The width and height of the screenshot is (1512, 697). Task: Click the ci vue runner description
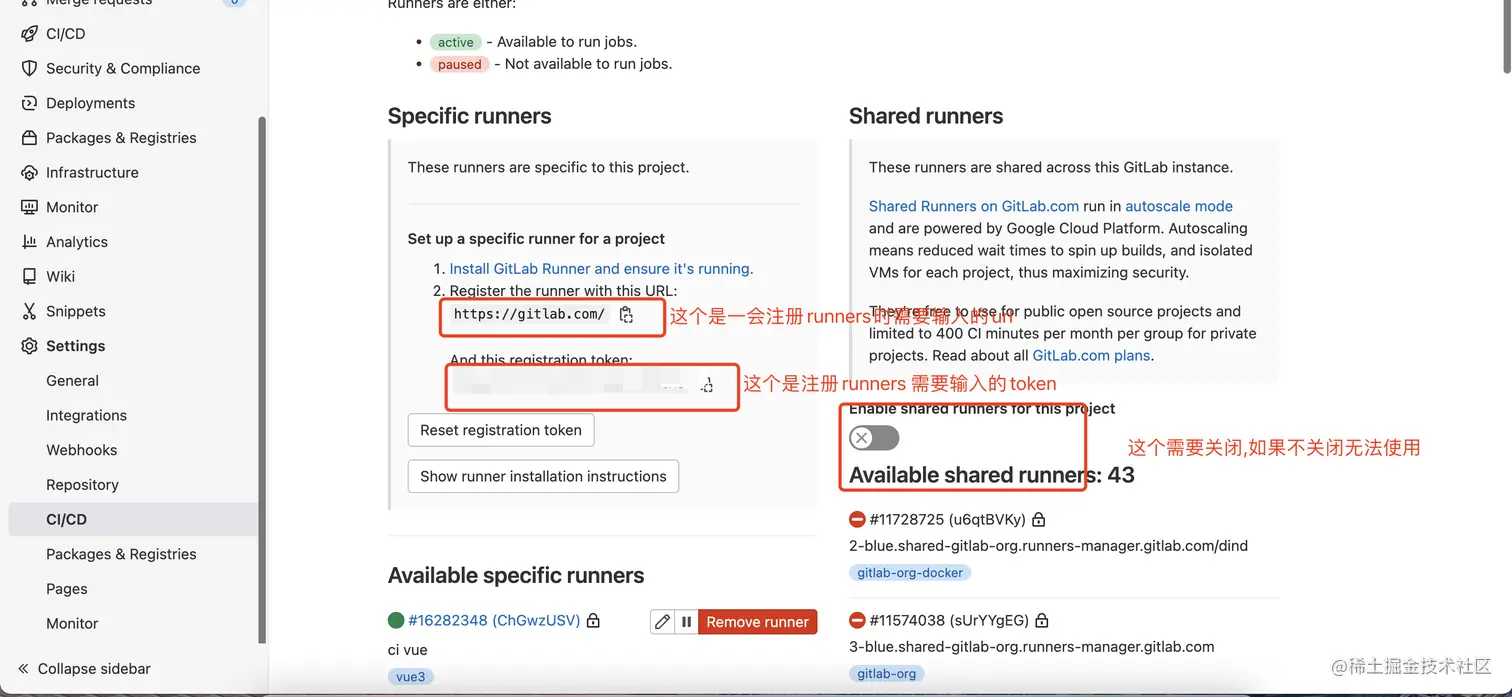408,650
